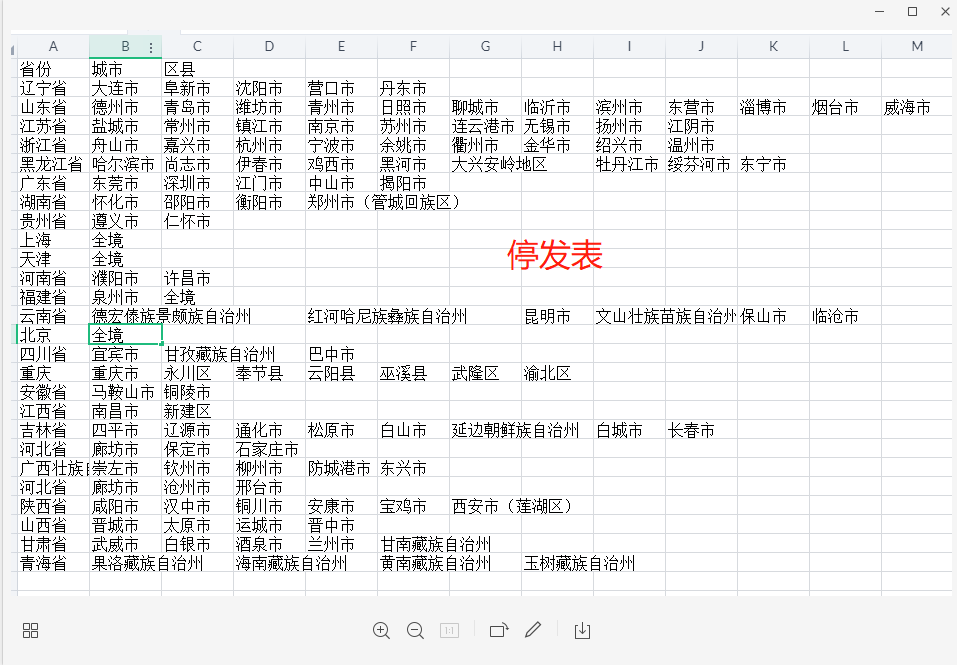Reset image to 1:1 actual size
The height and width of the screenshot is (665, 957).
tap(450, 630)
